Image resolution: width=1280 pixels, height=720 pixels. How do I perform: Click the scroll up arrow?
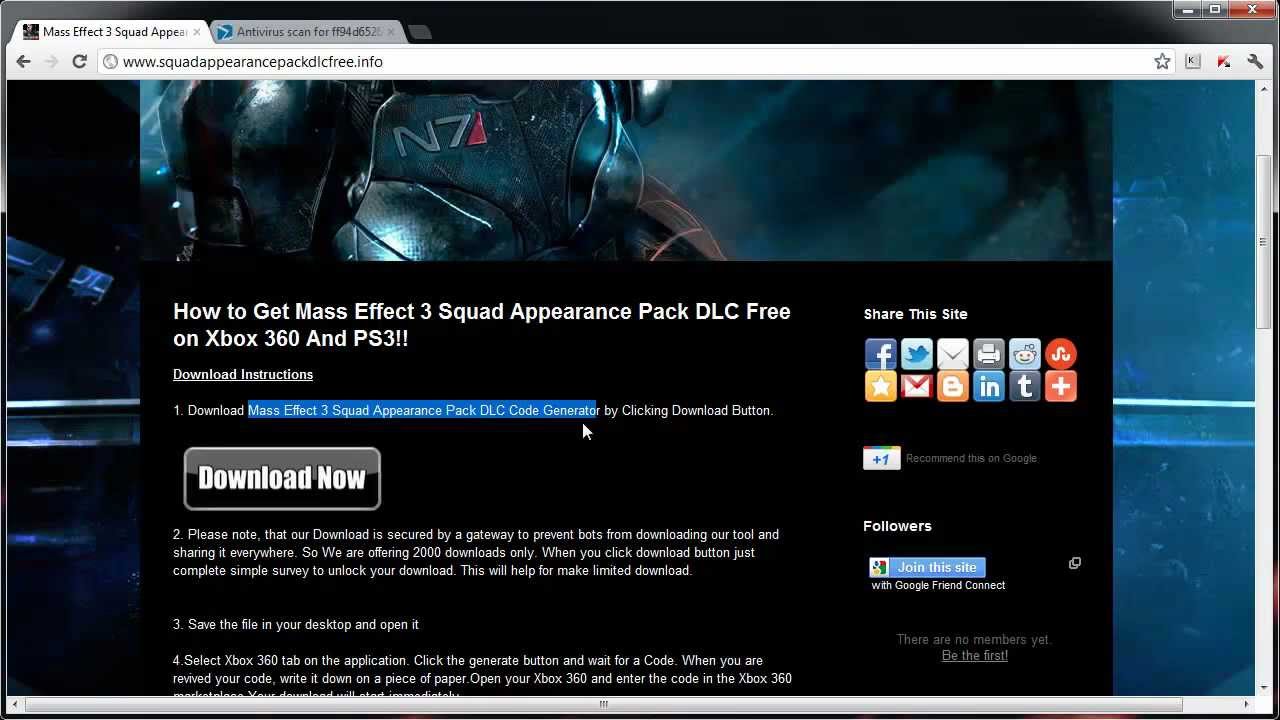(x=1264, y=88)
